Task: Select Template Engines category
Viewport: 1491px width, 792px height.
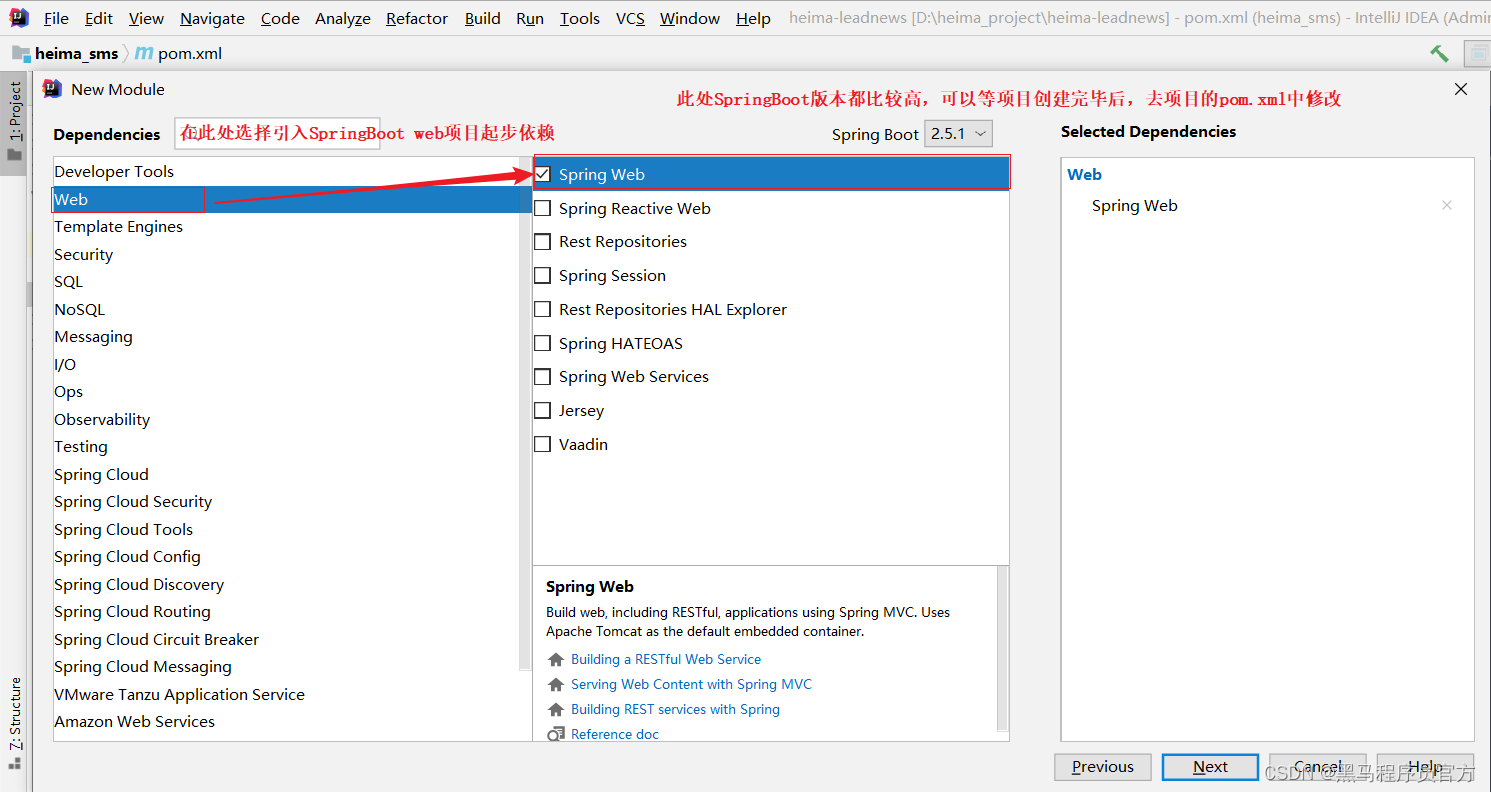Action: [x=286, y=227]
